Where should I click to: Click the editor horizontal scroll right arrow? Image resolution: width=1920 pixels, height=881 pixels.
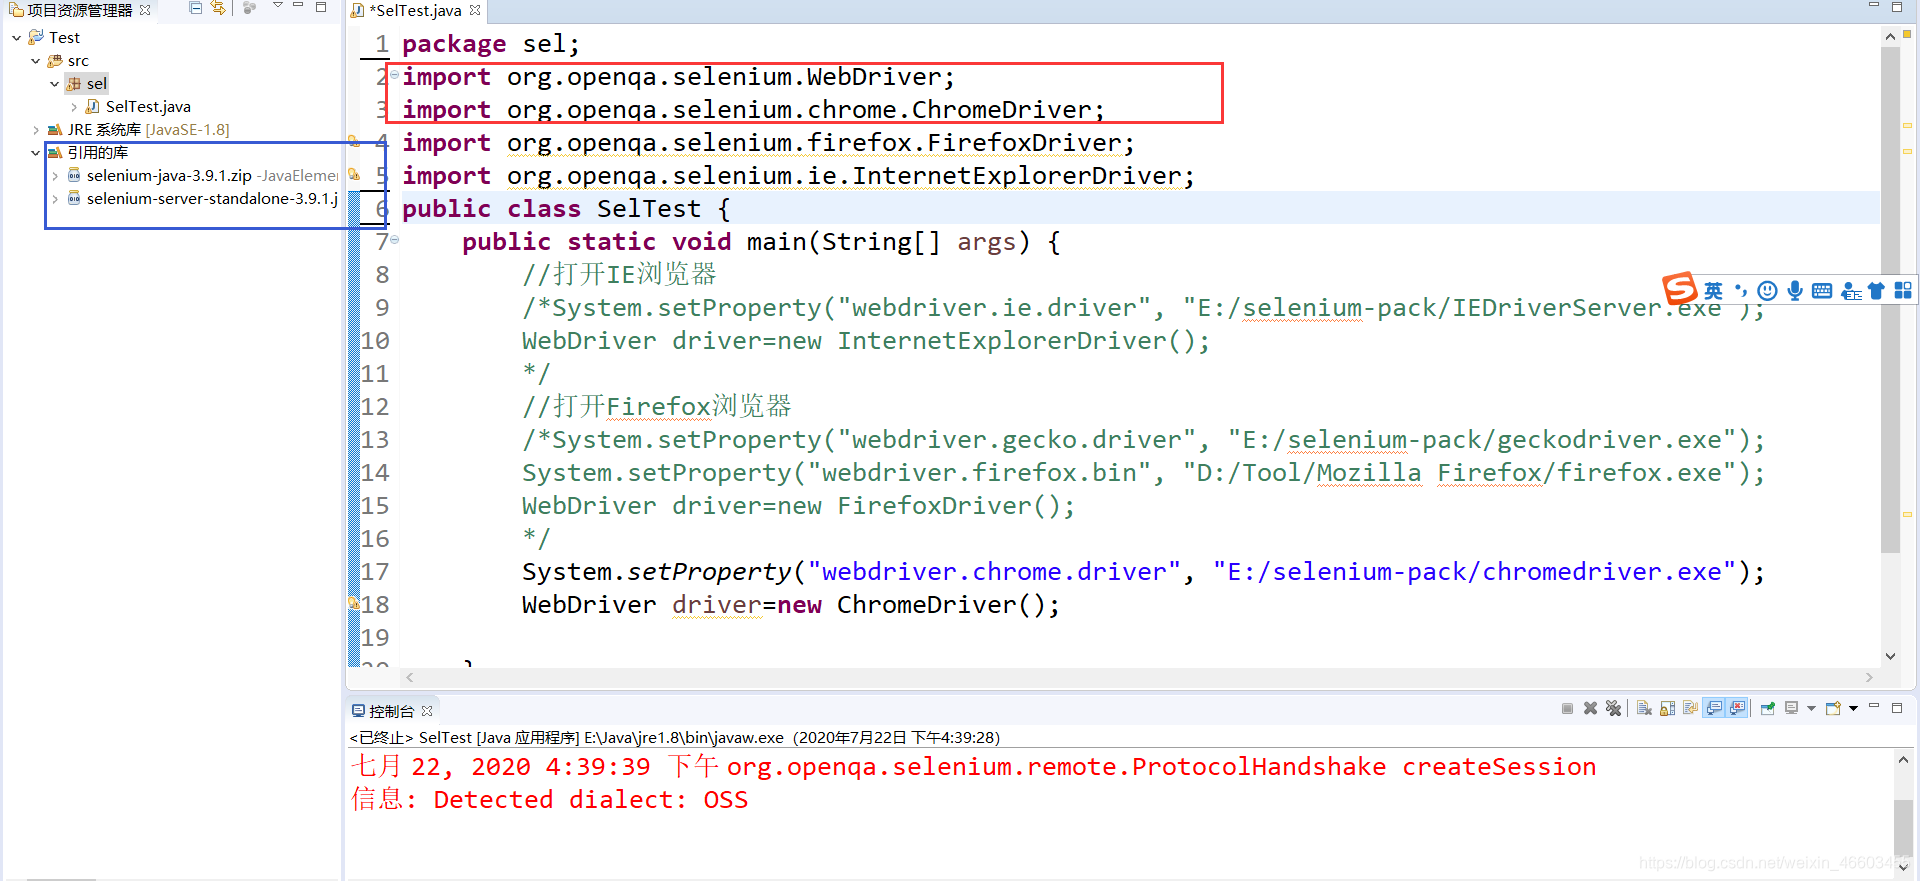click(x=1869, y=677)
